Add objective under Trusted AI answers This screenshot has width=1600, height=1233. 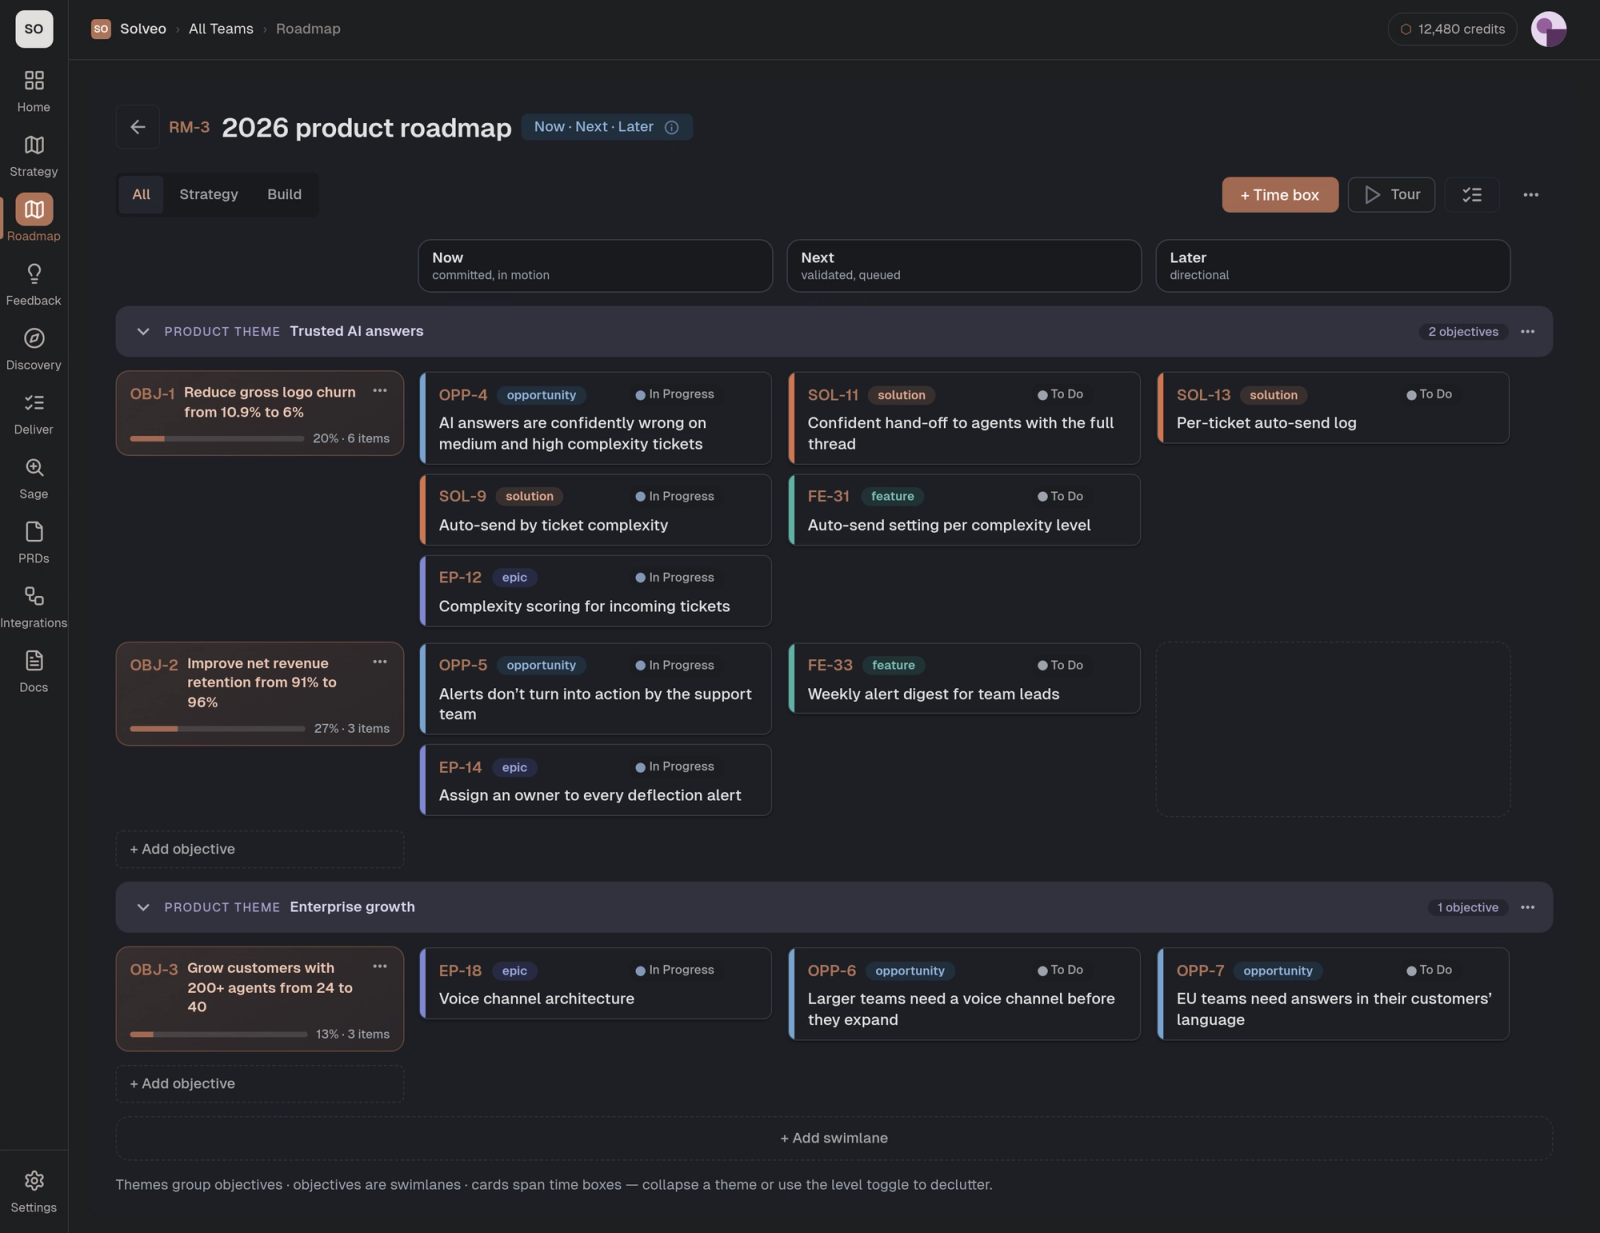click(x=260, y=849)
